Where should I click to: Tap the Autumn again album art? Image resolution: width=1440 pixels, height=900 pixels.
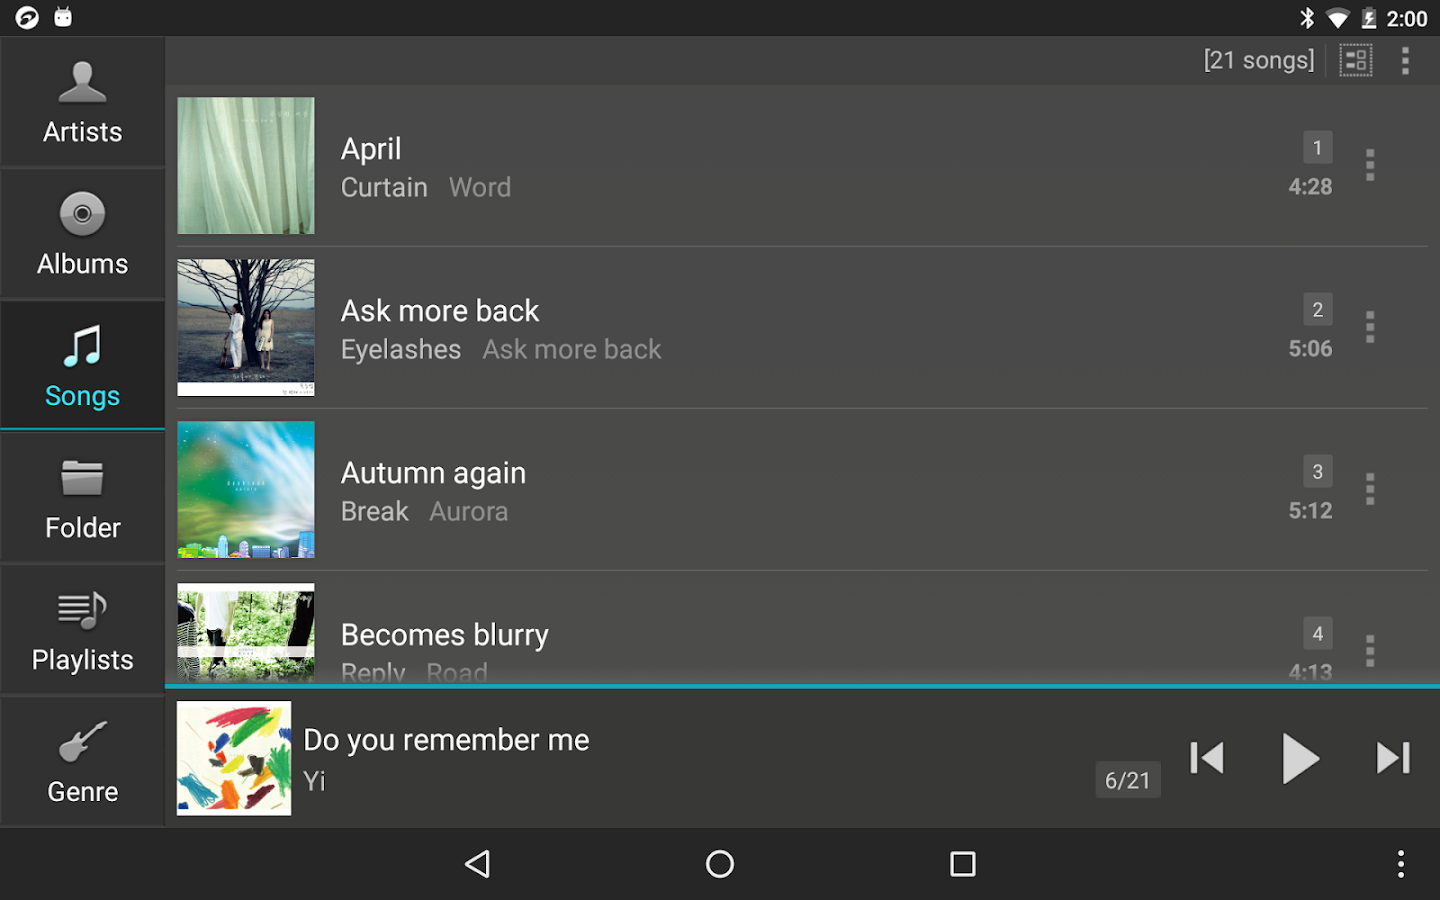[246, 490]
